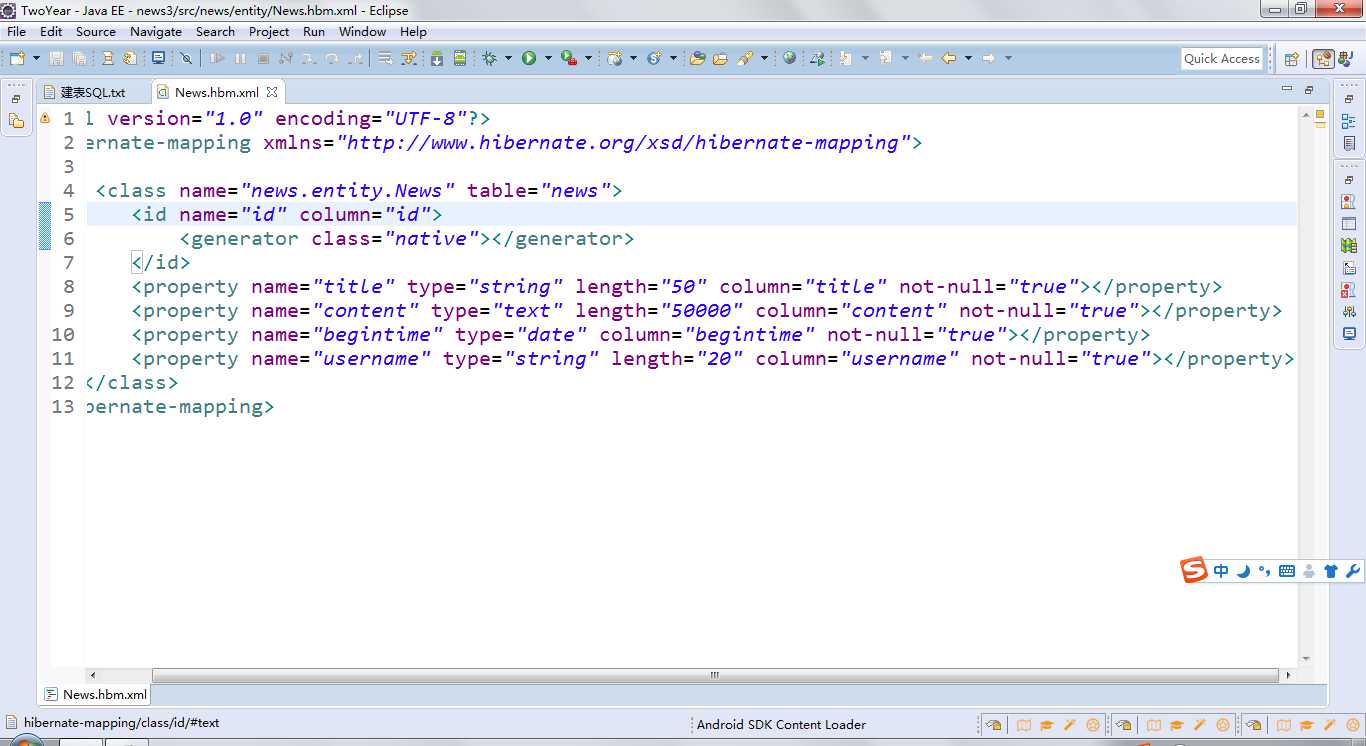The image size is (1366, 746).
Task: Toggle the Sogou soft keyboard icon
Action: point(1287,571)
